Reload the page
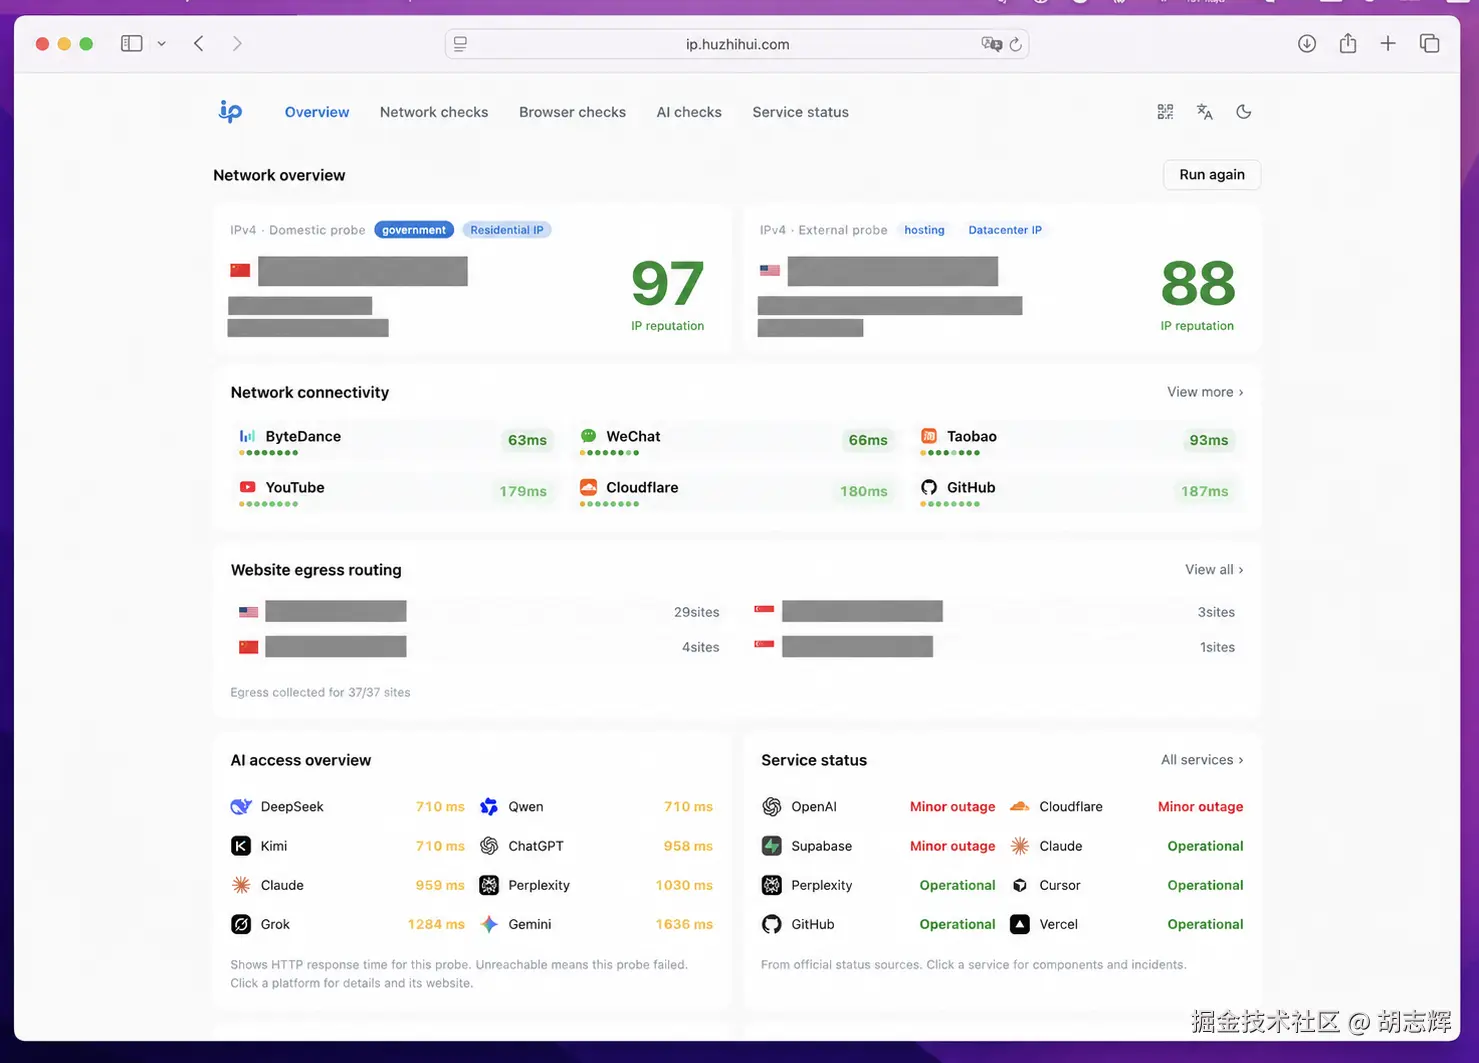 [1015, 44]
